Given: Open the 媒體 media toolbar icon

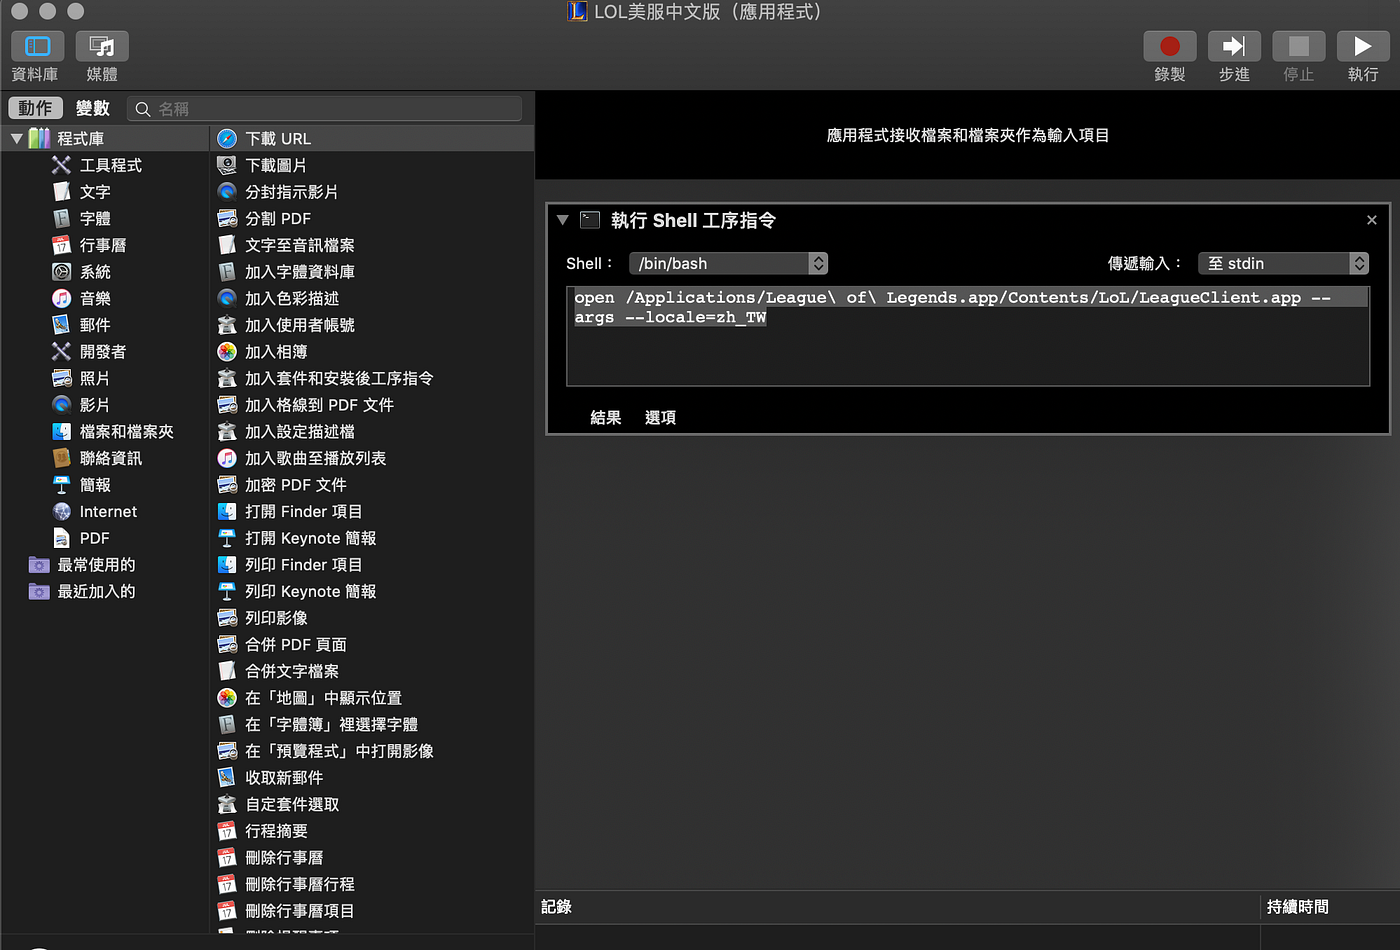Looking at the screenshot, I should (102, 46).
